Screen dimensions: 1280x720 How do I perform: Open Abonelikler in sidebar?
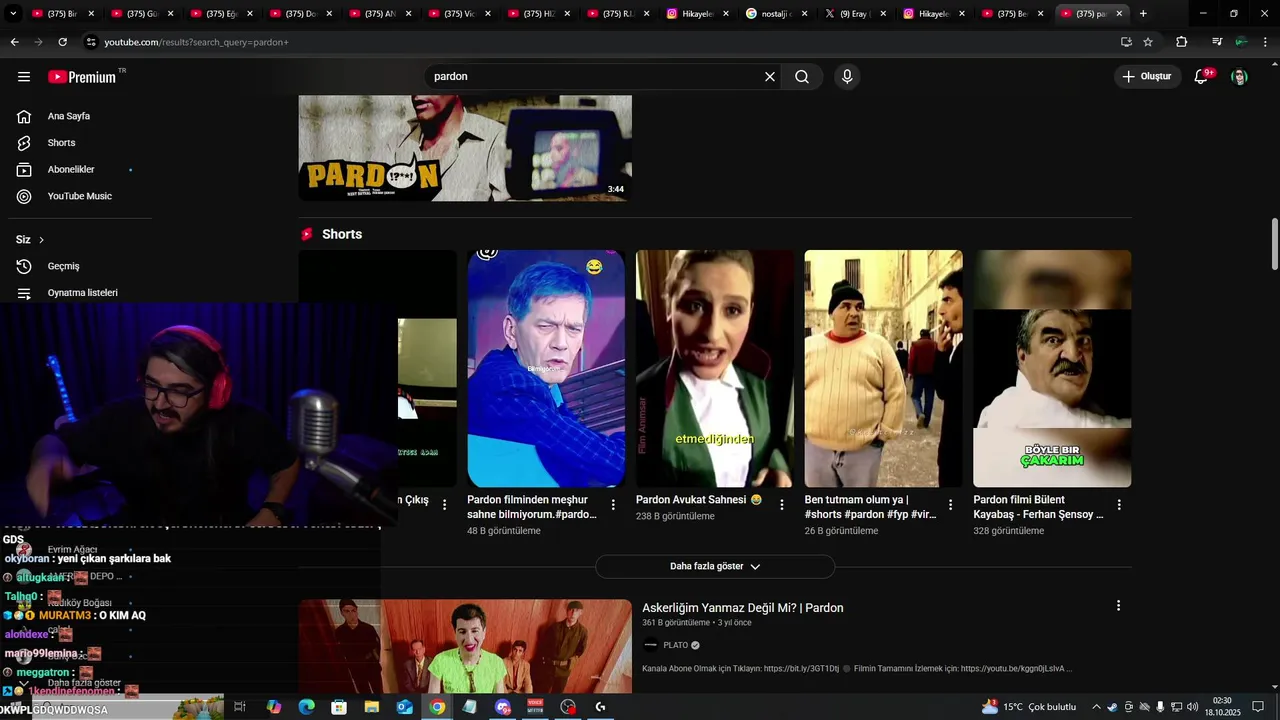[x=71, y=170]
